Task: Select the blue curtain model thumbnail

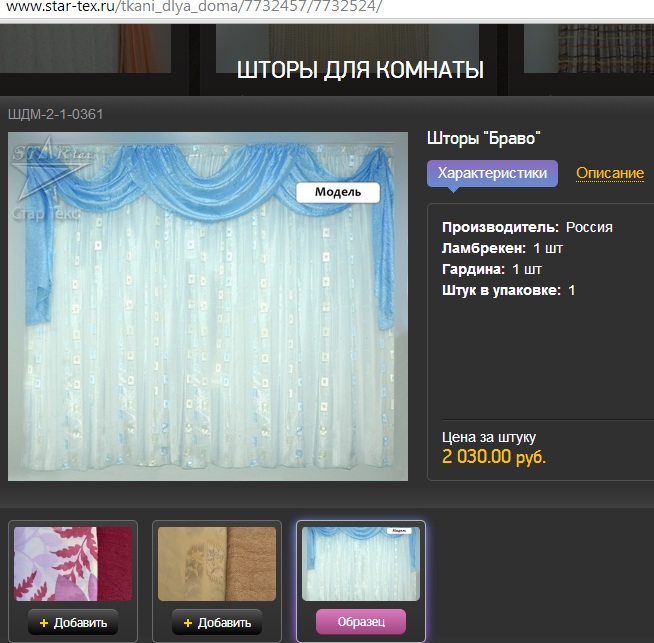Action: click(361, 564)
